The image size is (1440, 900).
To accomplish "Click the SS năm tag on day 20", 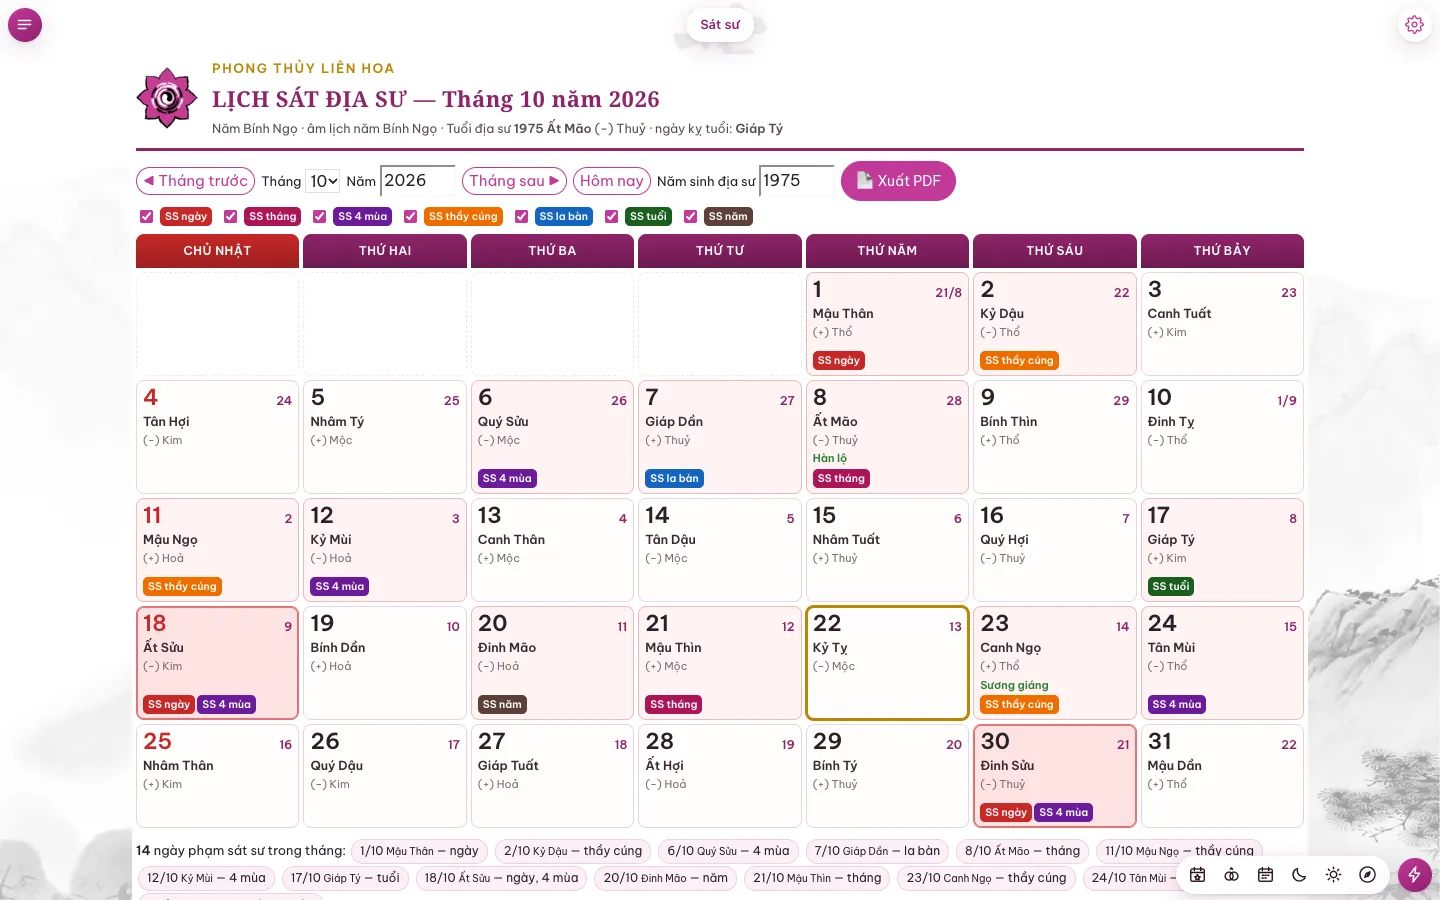I will point(502,704).
